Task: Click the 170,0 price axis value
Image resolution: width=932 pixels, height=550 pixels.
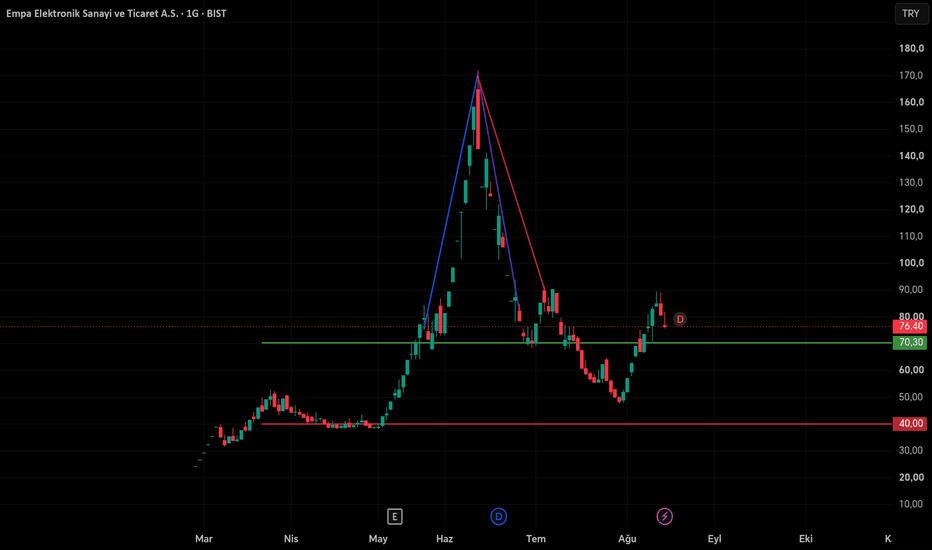Action: click(x=911, y=76)
